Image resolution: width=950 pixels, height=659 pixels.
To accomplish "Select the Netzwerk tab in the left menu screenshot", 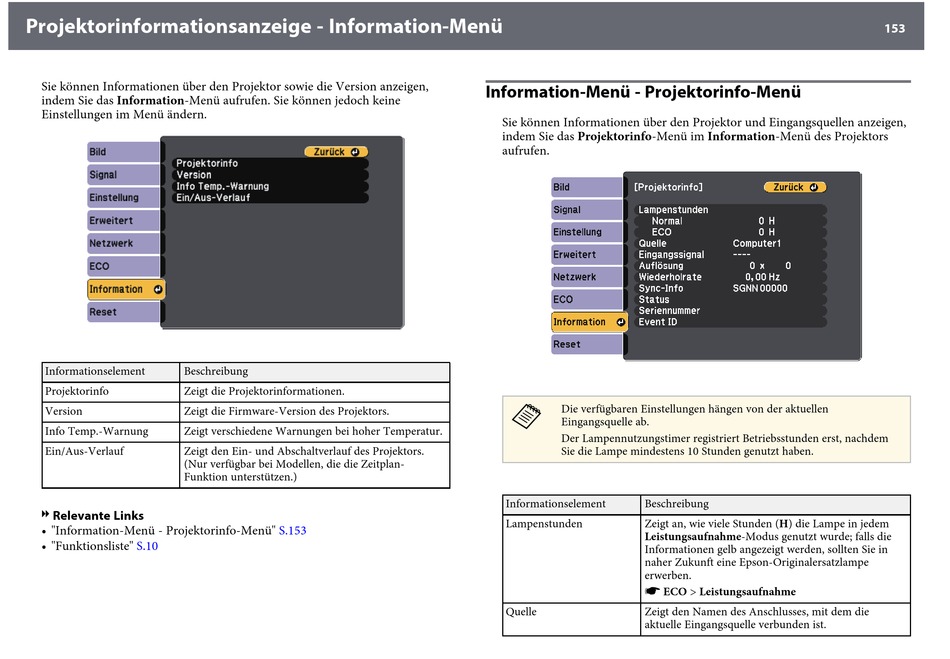I will [x=124, y=243].
